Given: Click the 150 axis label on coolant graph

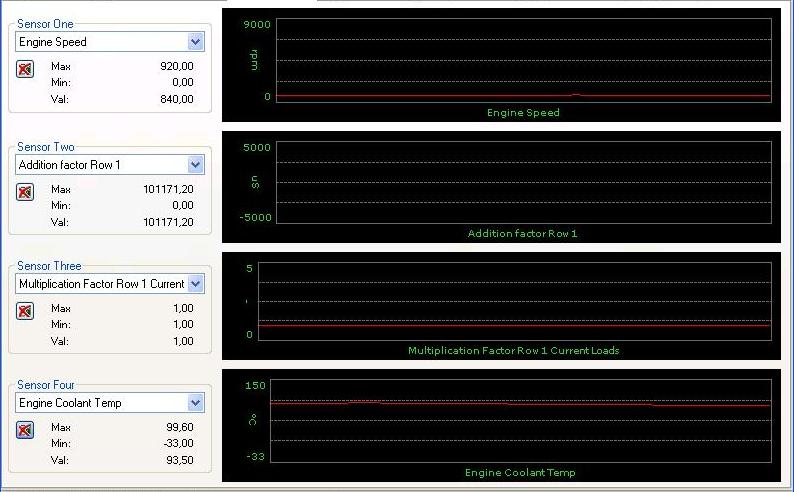Looking at the screenshot, I should [255, 385].
